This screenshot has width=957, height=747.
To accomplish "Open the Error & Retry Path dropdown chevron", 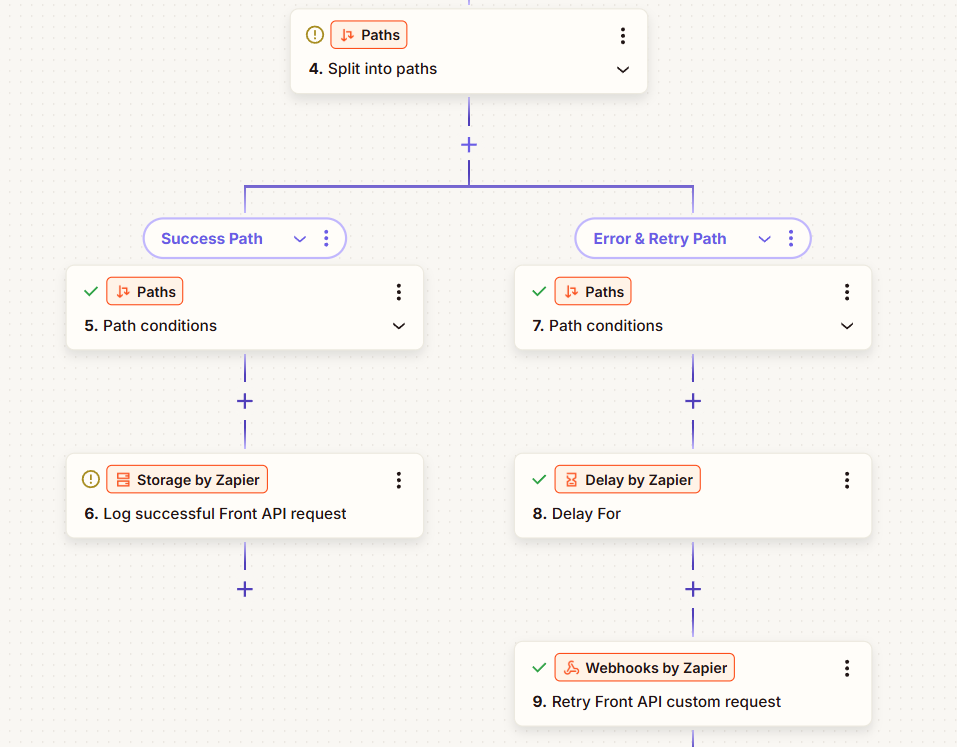I will [x=764, y=239].
